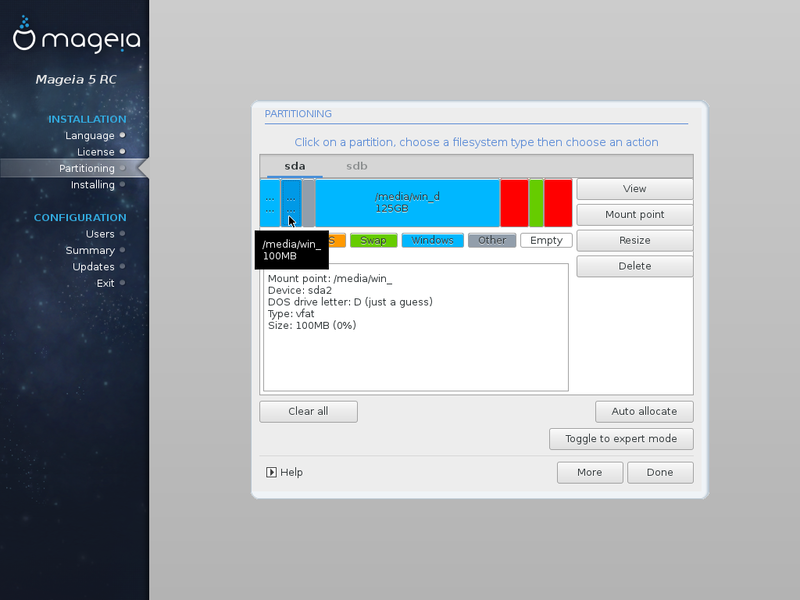Open the More options button

(x=589, y=472)
